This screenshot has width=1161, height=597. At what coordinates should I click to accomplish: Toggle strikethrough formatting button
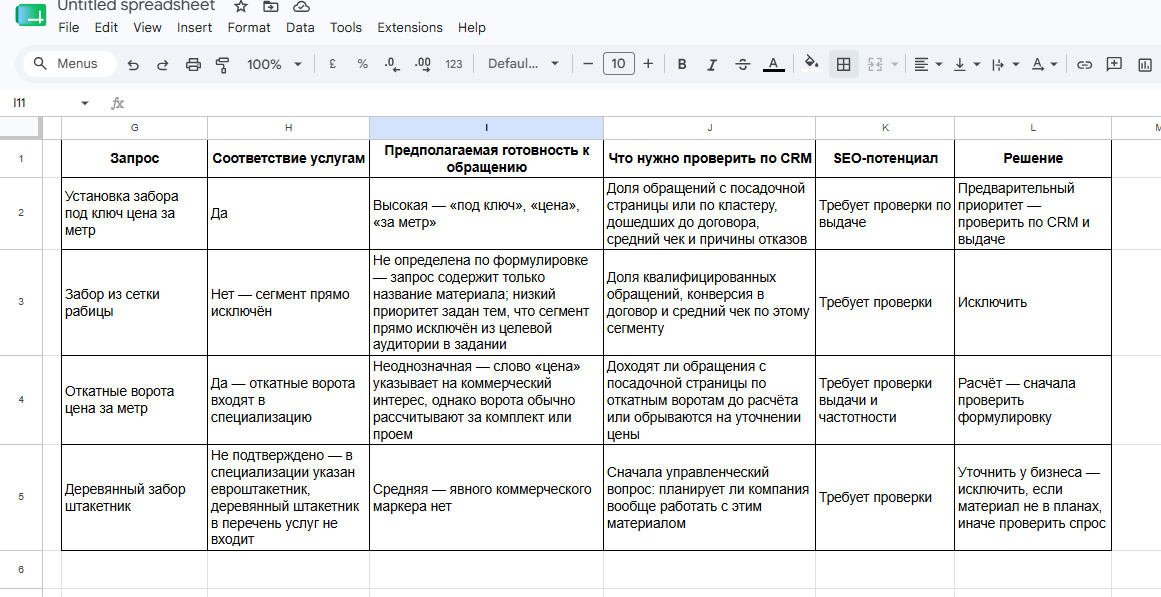(743, 64)
